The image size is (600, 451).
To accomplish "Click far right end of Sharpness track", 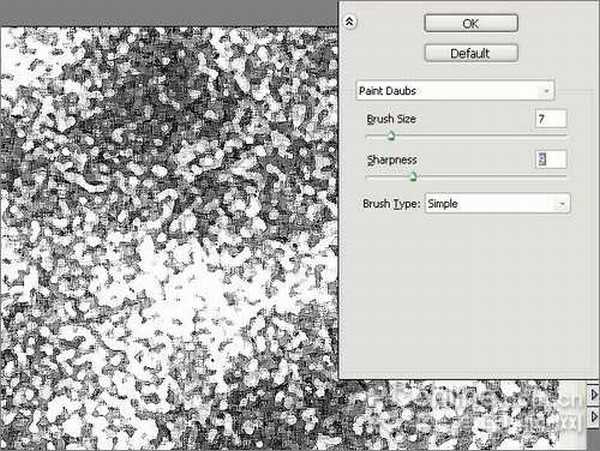I will (x=565, y=176).
